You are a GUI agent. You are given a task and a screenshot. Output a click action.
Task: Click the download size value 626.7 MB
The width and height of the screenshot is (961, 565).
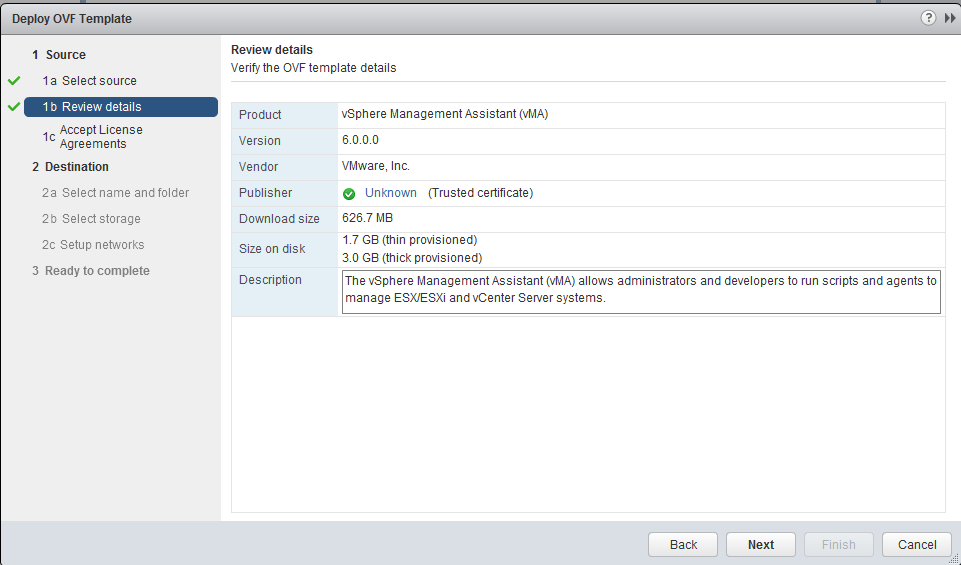coord(367,218)
